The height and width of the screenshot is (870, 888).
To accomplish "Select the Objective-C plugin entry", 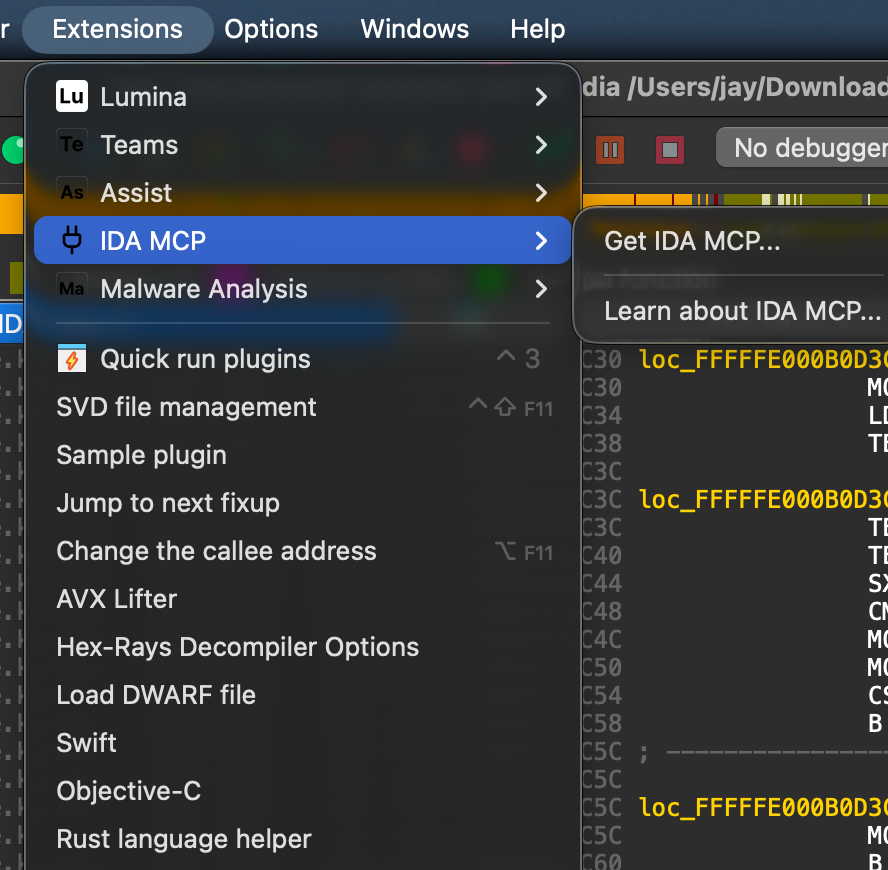I will click(302, 791).
